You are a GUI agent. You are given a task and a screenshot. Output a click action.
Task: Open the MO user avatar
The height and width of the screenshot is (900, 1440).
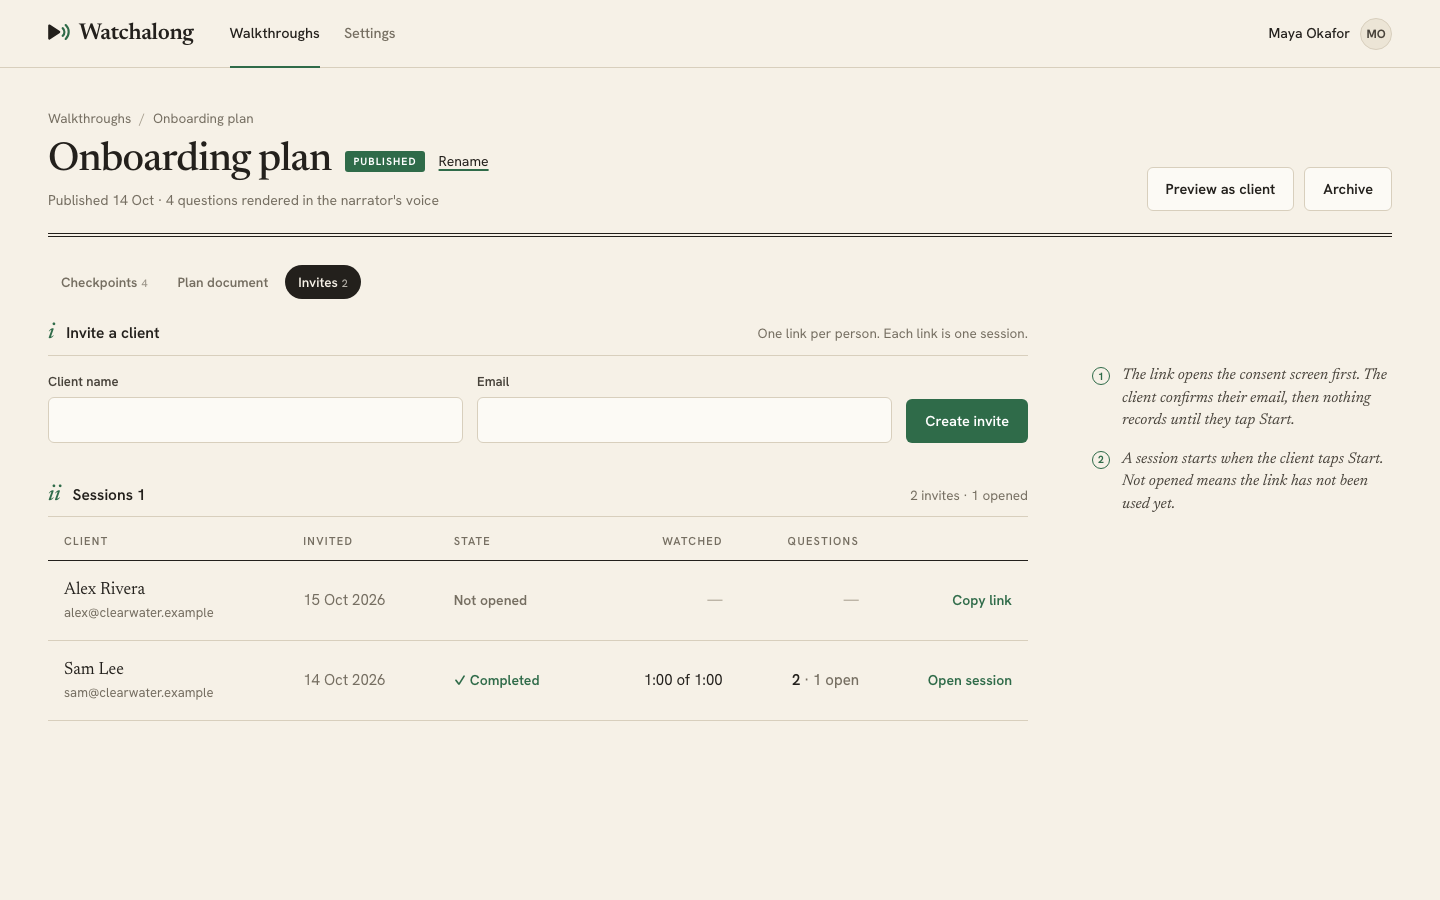(1376, 33)
